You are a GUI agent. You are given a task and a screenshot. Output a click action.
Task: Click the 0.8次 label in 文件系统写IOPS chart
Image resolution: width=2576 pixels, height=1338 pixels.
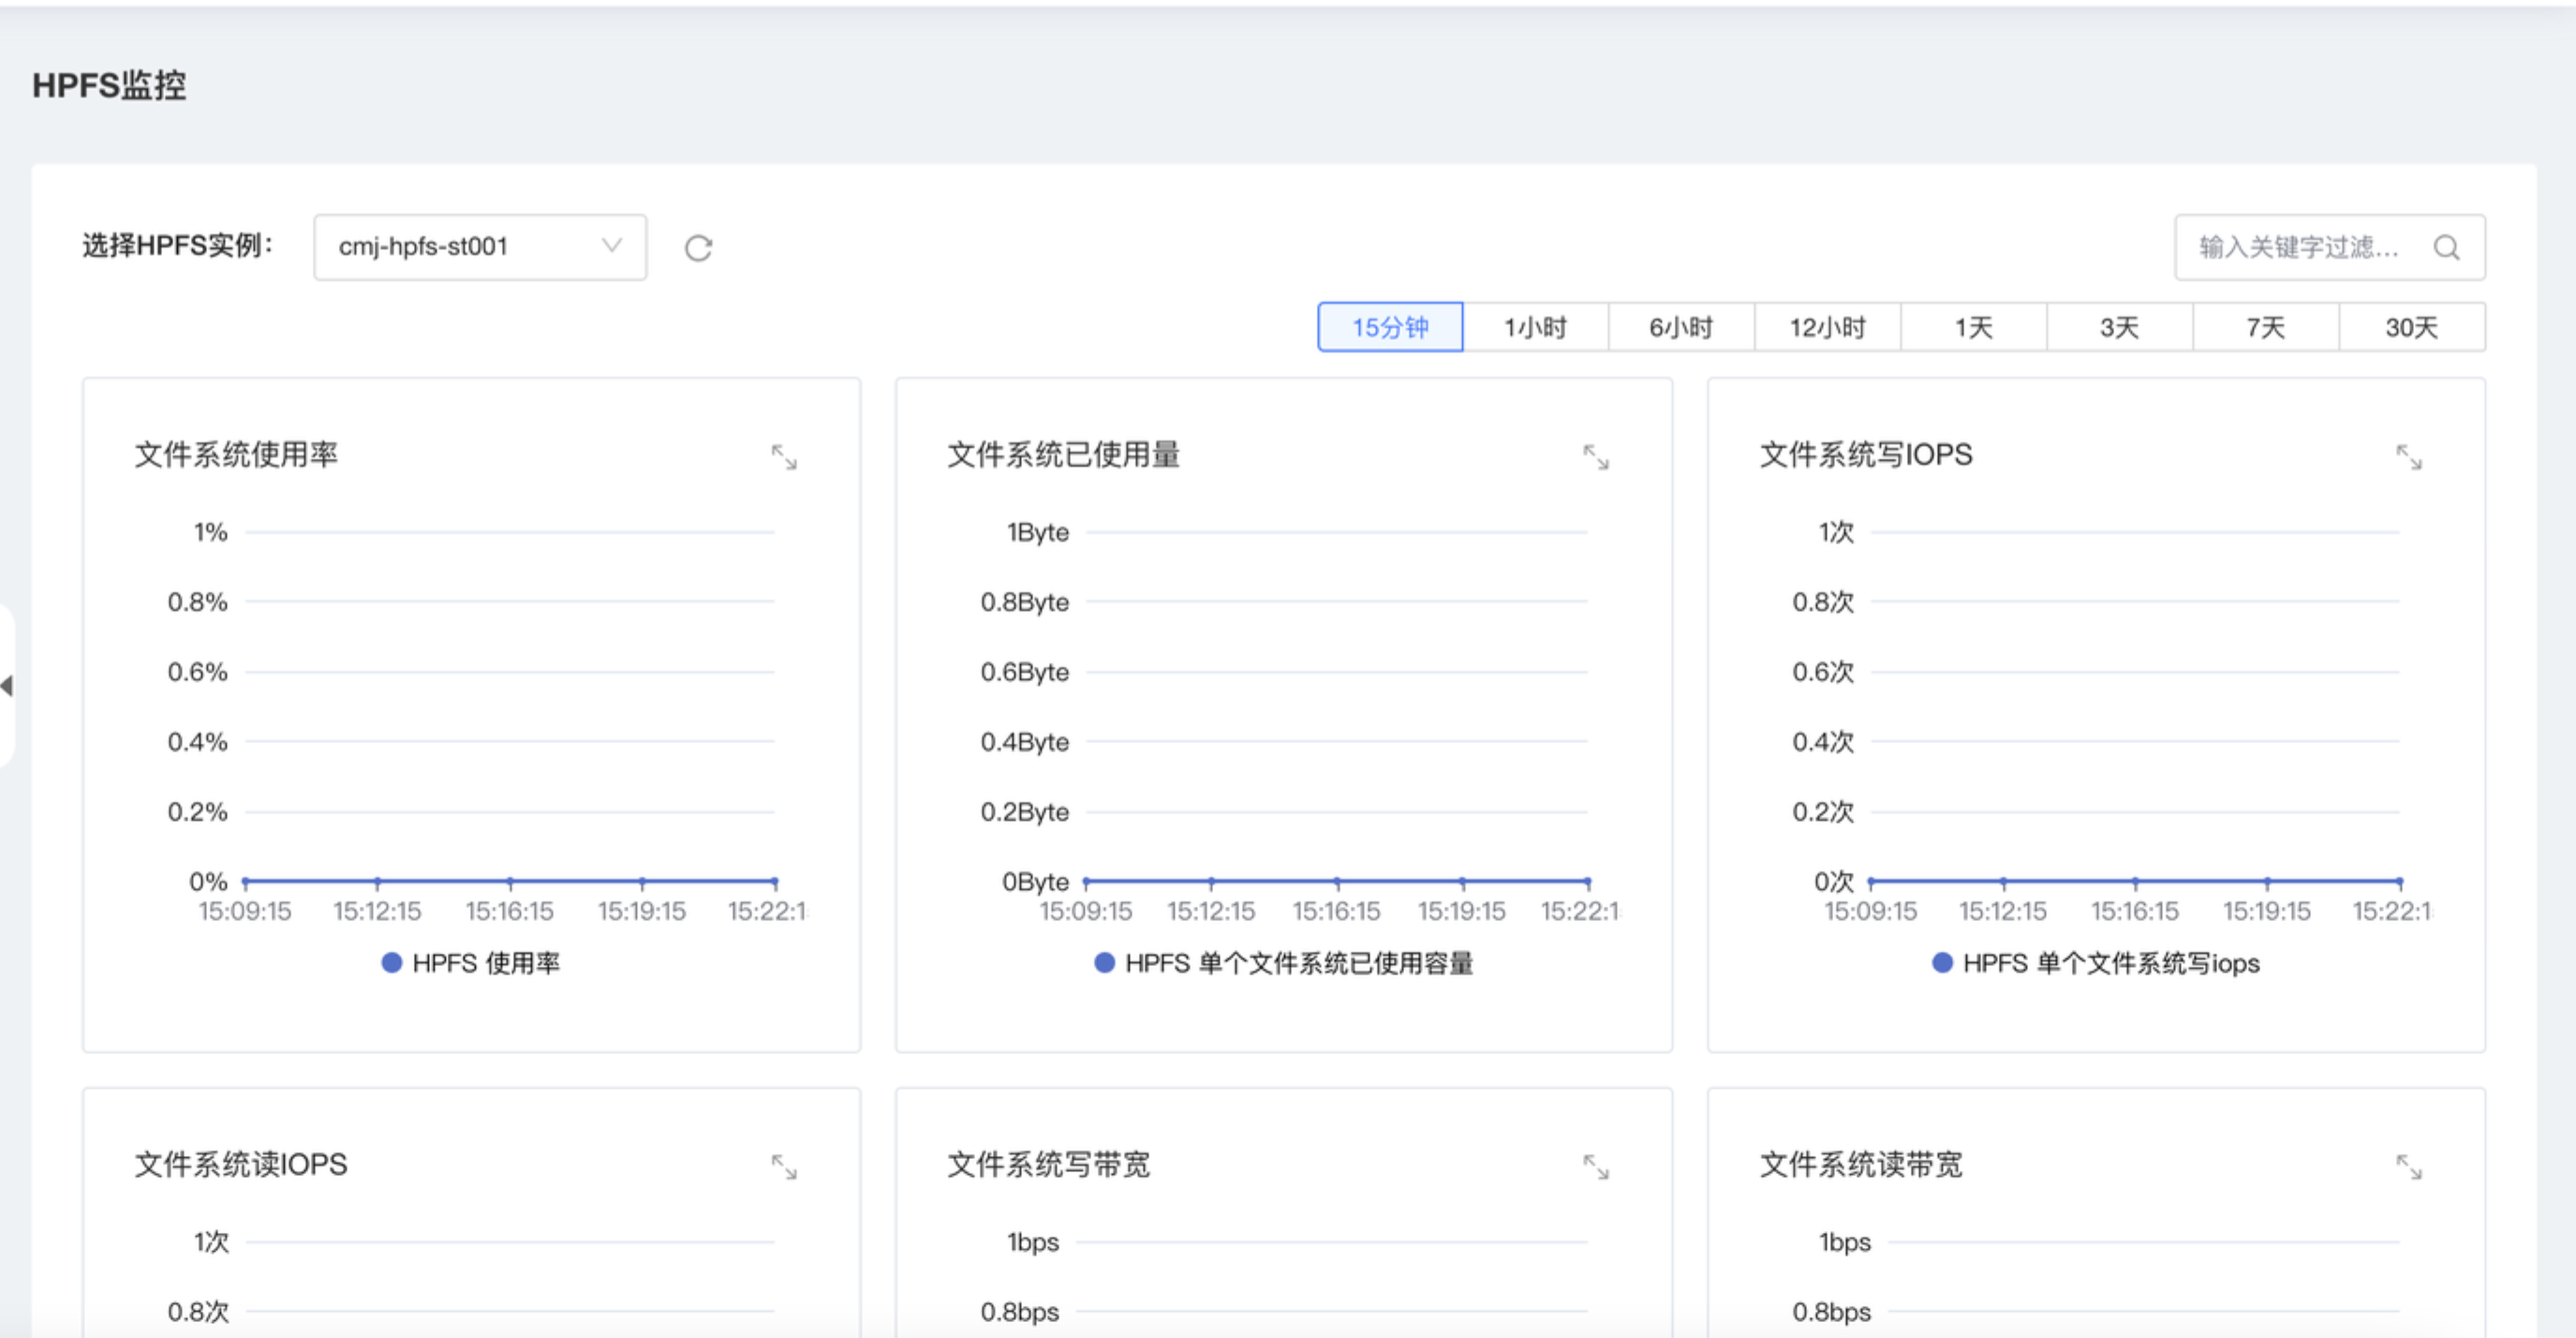(1823, 602)
